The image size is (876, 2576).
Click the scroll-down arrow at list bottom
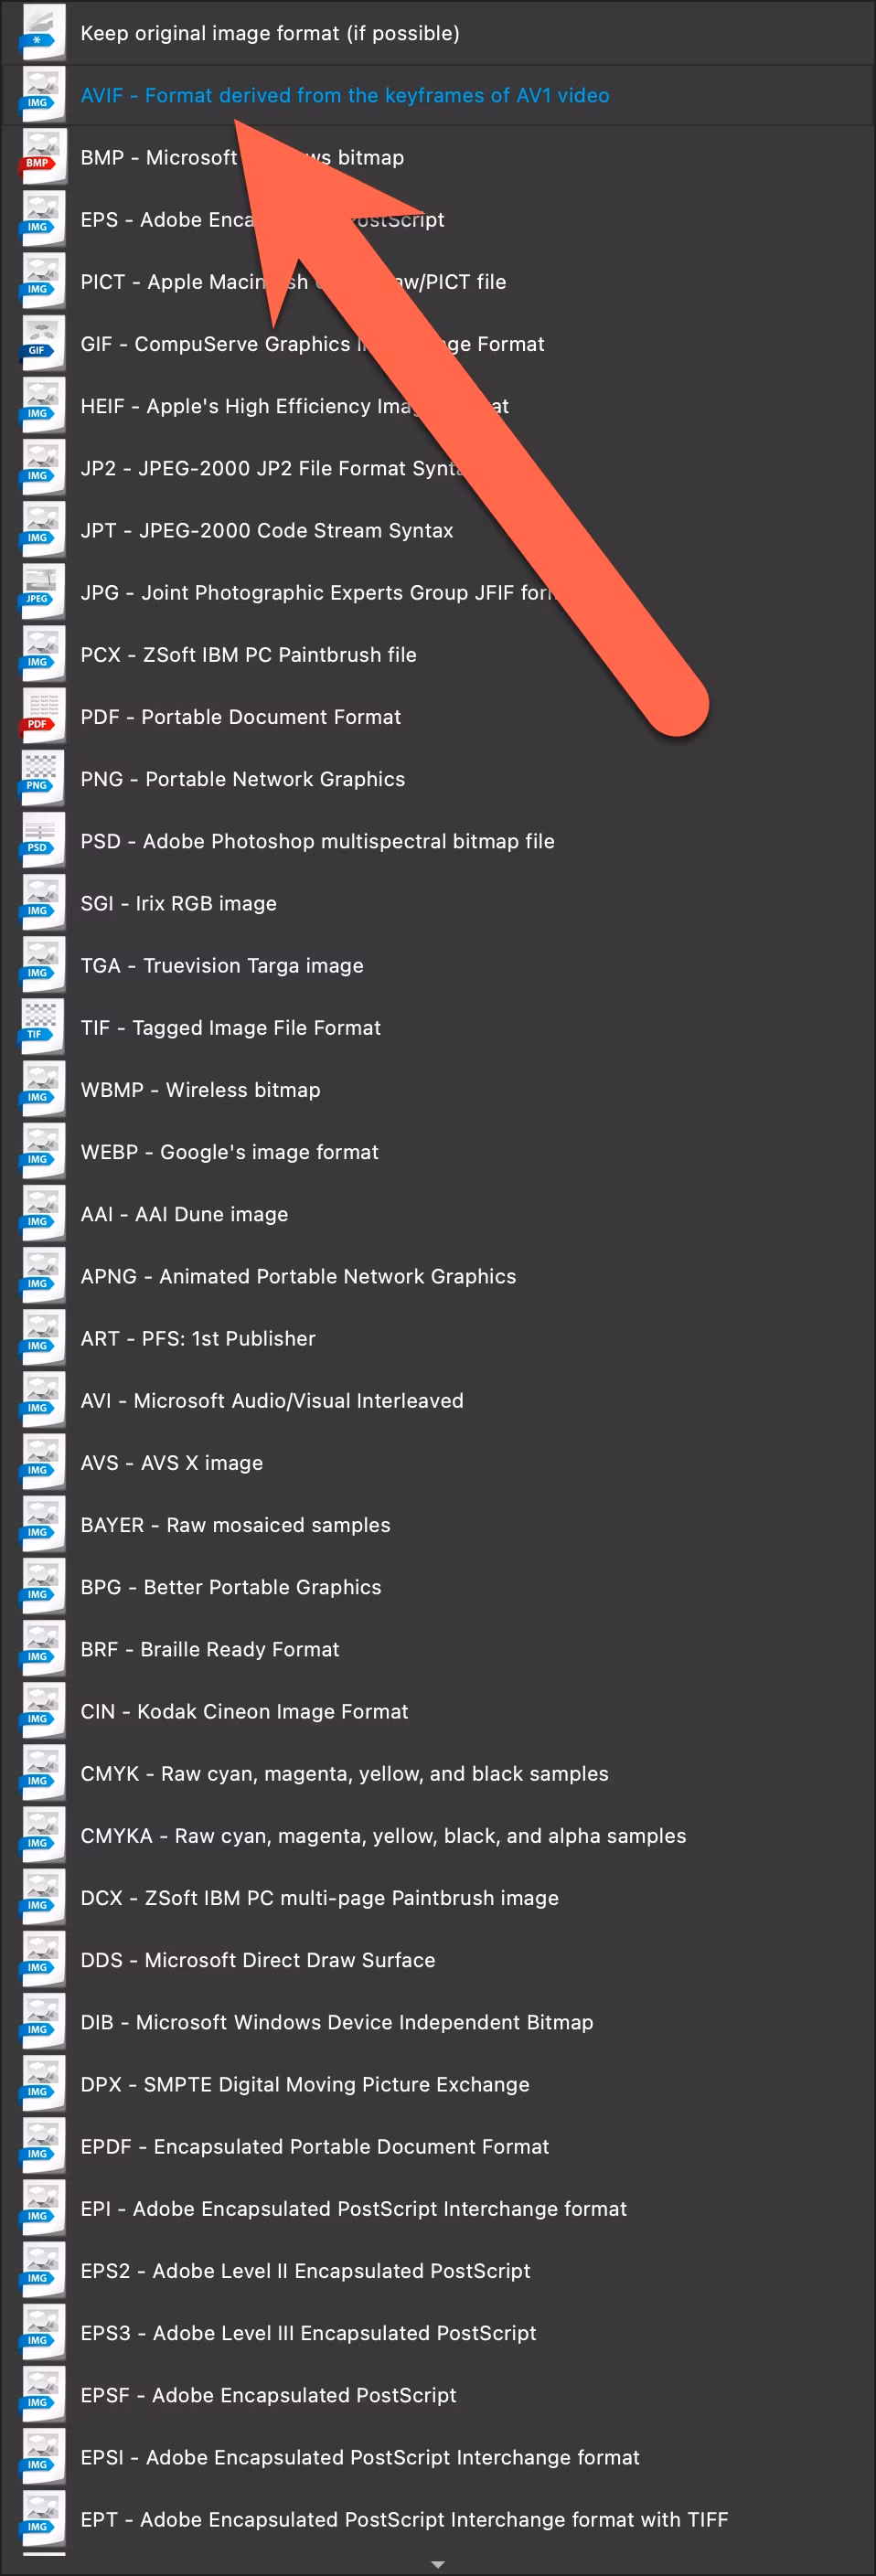[x=437, y=2564]
